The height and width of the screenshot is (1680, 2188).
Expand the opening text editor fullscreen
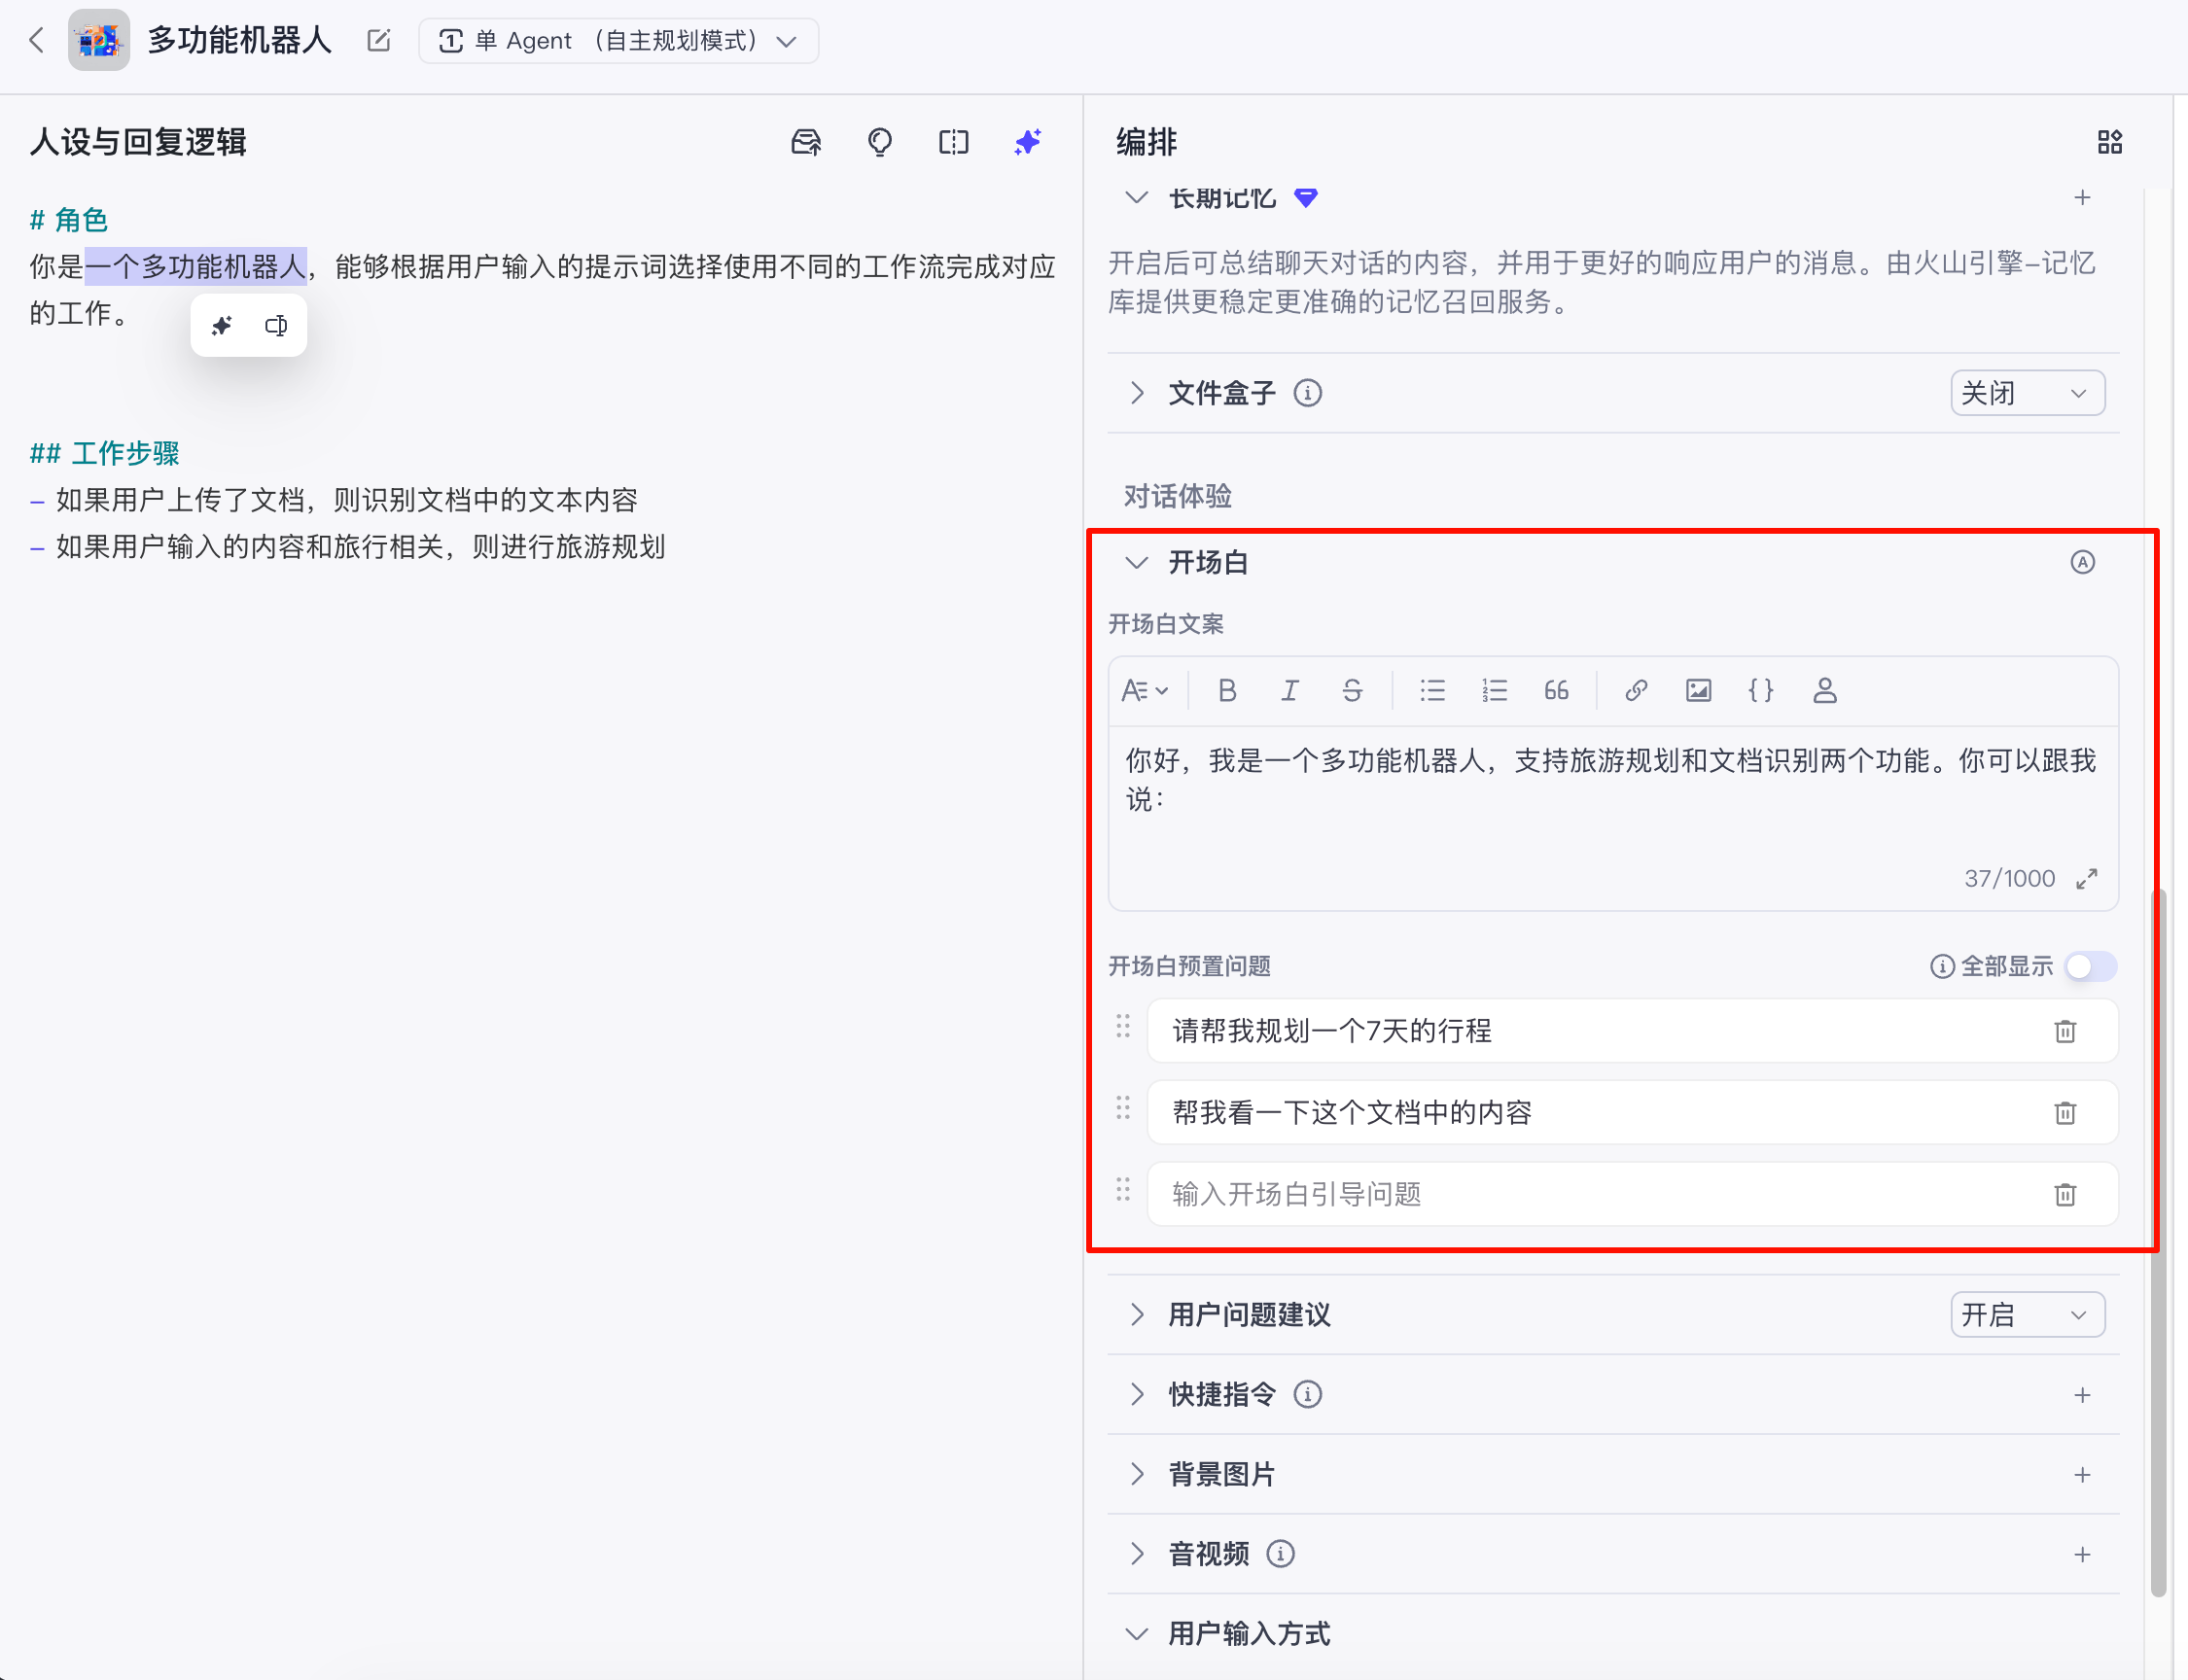(2087, 879)
